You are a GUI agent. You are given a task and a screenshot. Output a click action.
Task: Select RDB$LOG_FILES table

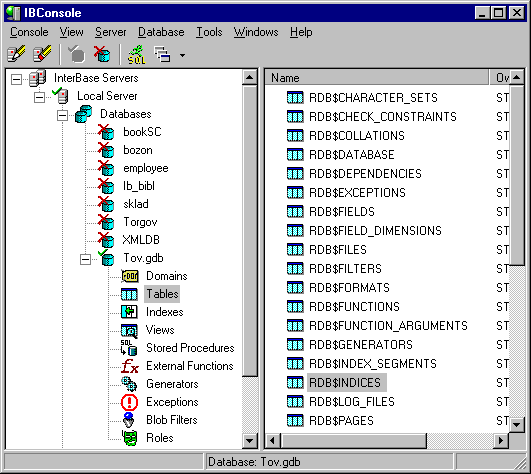[352, 402]
